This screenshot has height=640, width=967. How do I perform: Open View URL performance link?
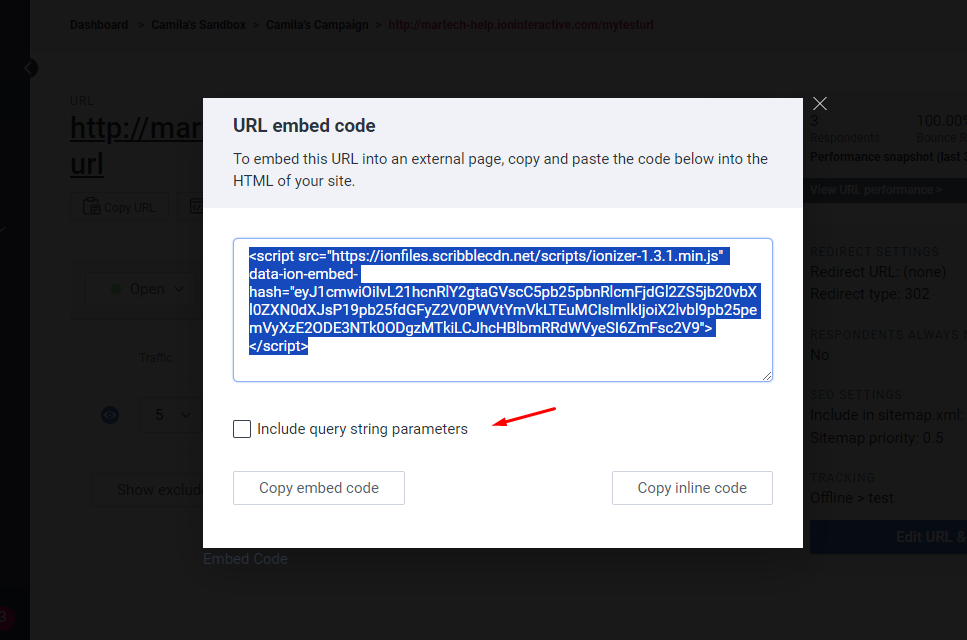tap(876, 190)
